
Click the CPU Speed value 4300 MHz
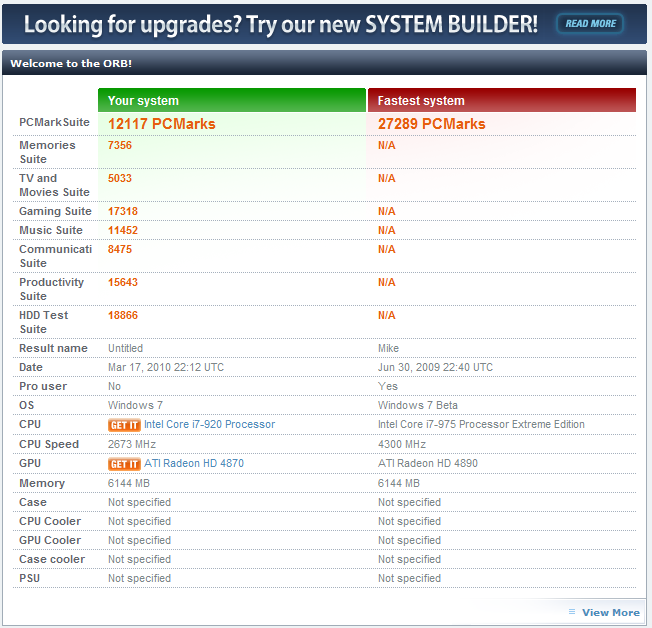pyautogui.click(x=402, y=444)
